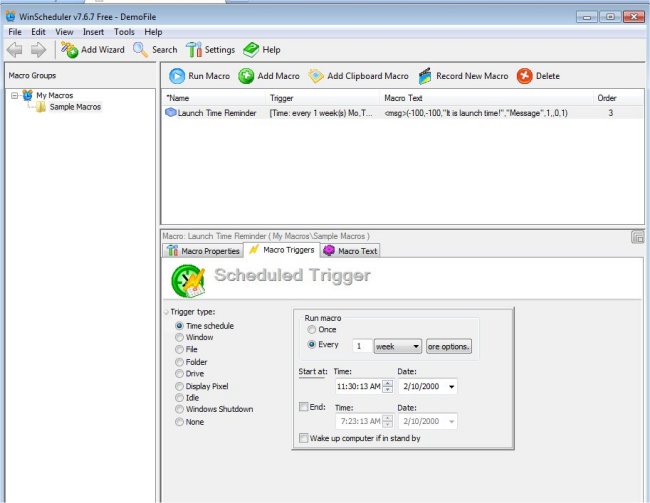The width and height of the screenshot is (650, 503).
Task: Enable Wake up computer if in stand by
Action: 303,438
